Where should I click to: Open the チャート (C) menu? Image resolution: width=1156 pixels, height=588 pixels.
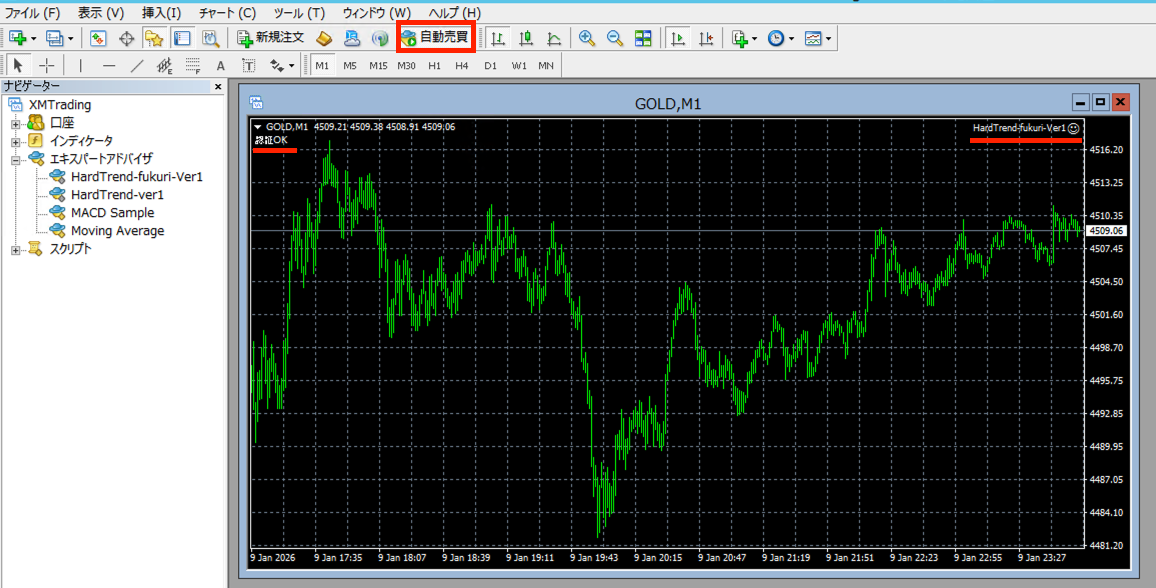coord(227,13)
